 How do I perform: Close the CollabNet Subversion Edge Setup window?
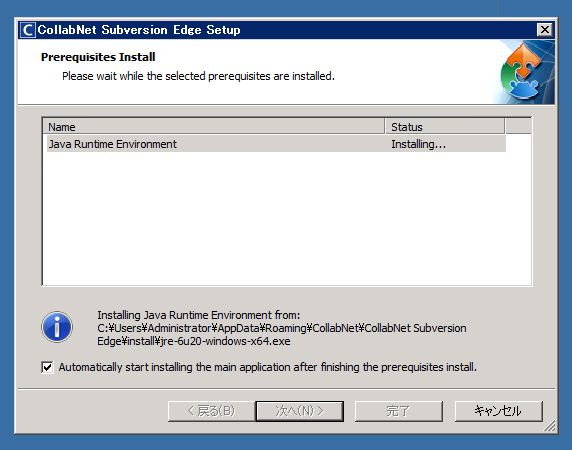pos(545,30)
